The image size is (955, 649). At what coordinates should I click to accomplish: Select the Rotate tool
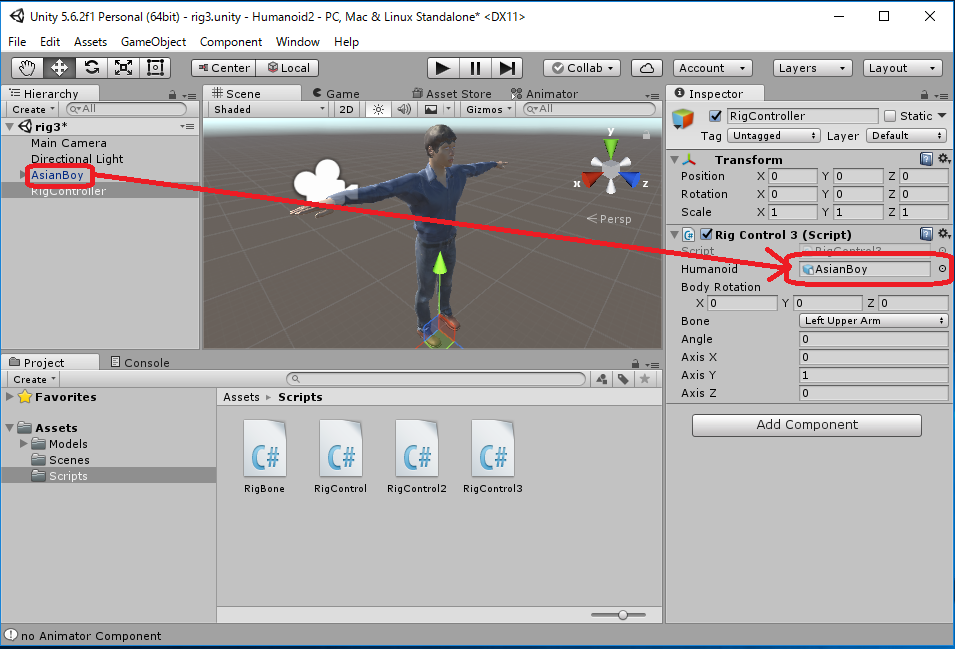92,68
